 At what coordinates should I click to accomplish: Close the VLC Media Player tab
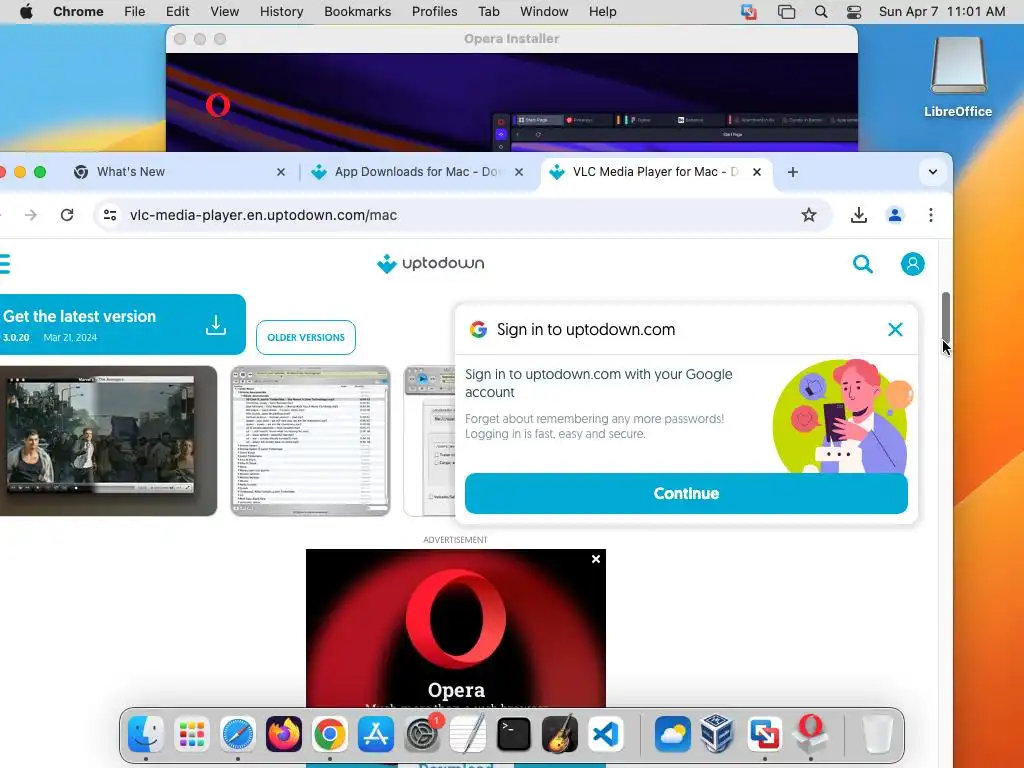(756, 172)
